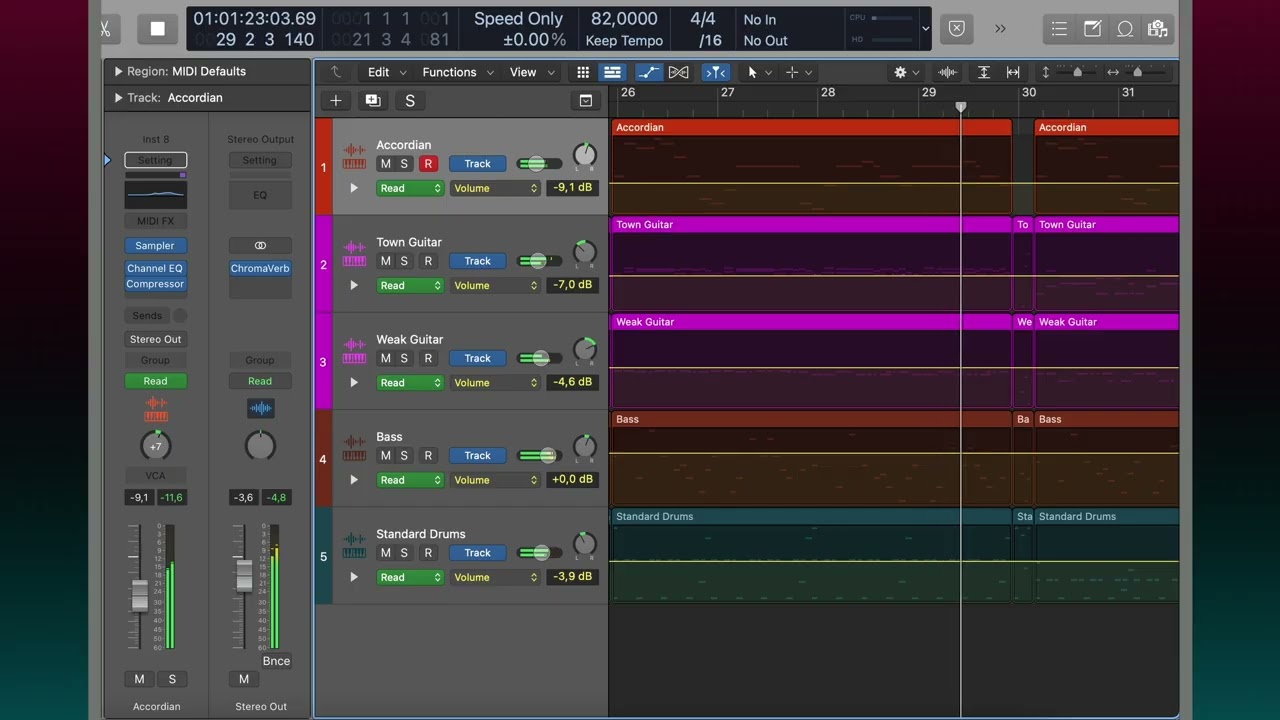The image size is (1280, 720).
Task: Open the ChromaVerb plug-in
Action: pyautogui.click(x=260, y=268)
